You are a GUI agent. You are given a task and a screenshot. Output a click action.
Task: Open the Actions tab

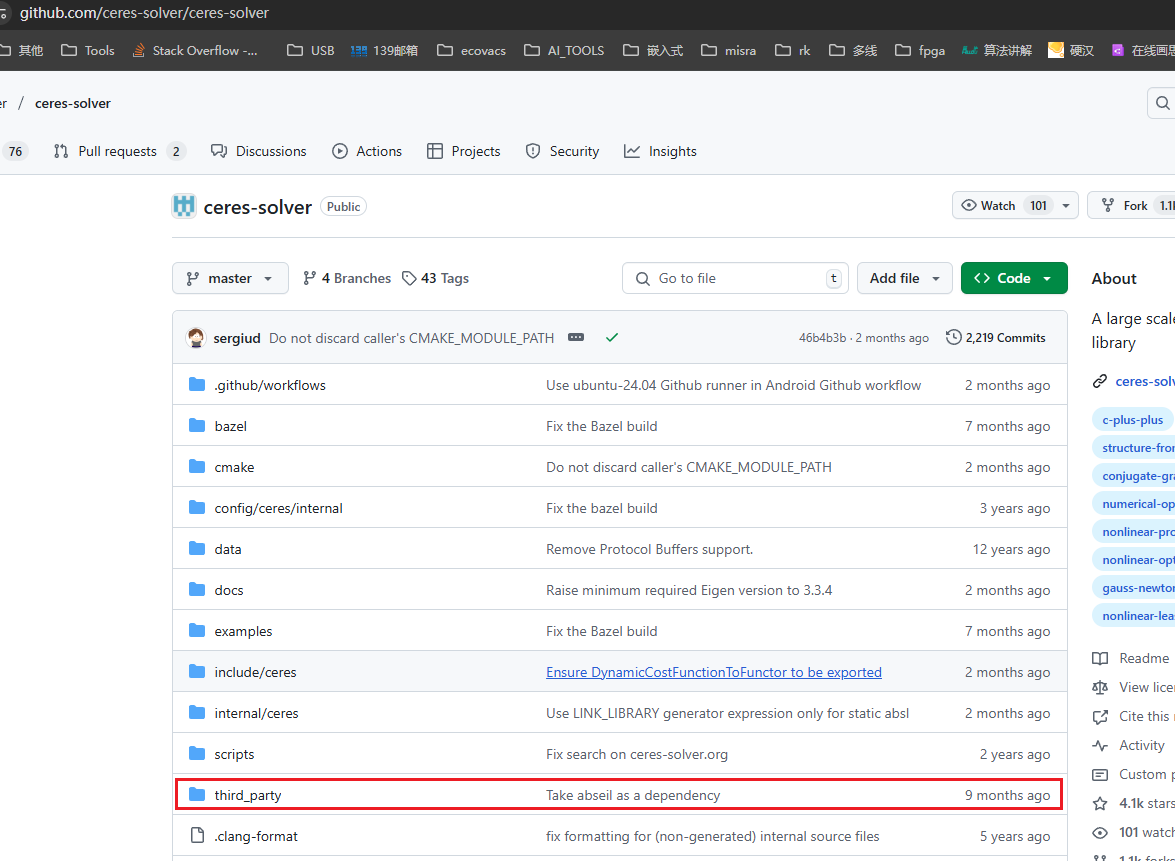point(367,151)
